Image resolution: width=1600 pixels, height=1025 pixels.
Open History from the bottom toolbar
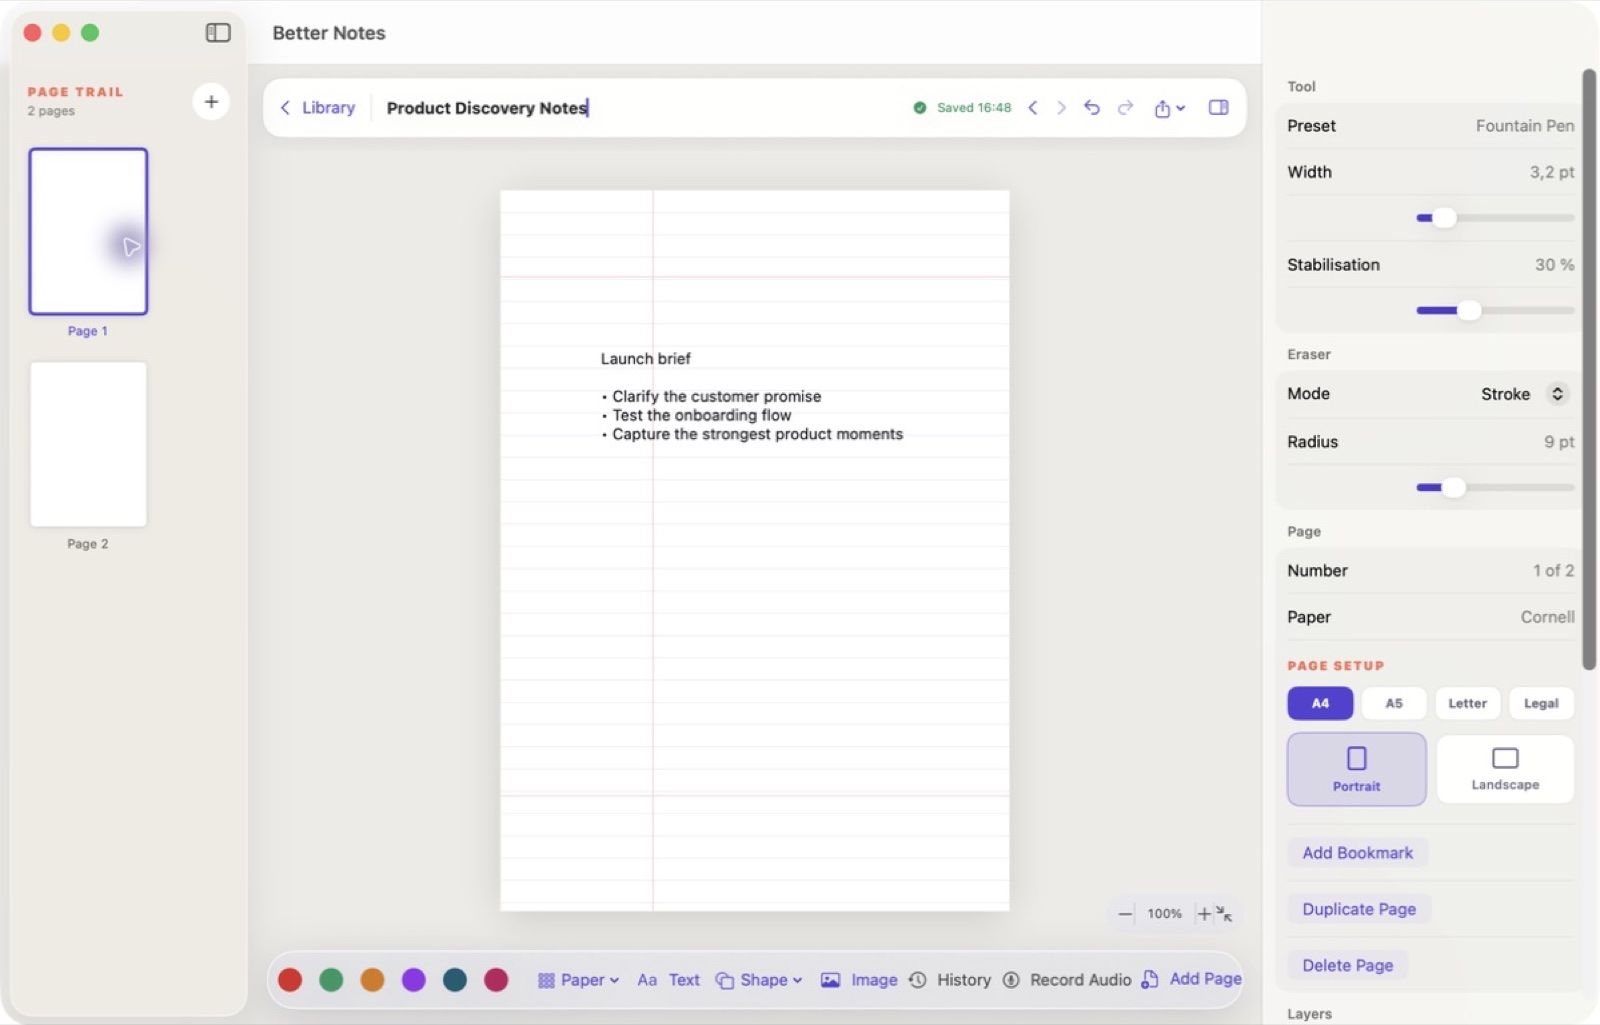[950, 980]
